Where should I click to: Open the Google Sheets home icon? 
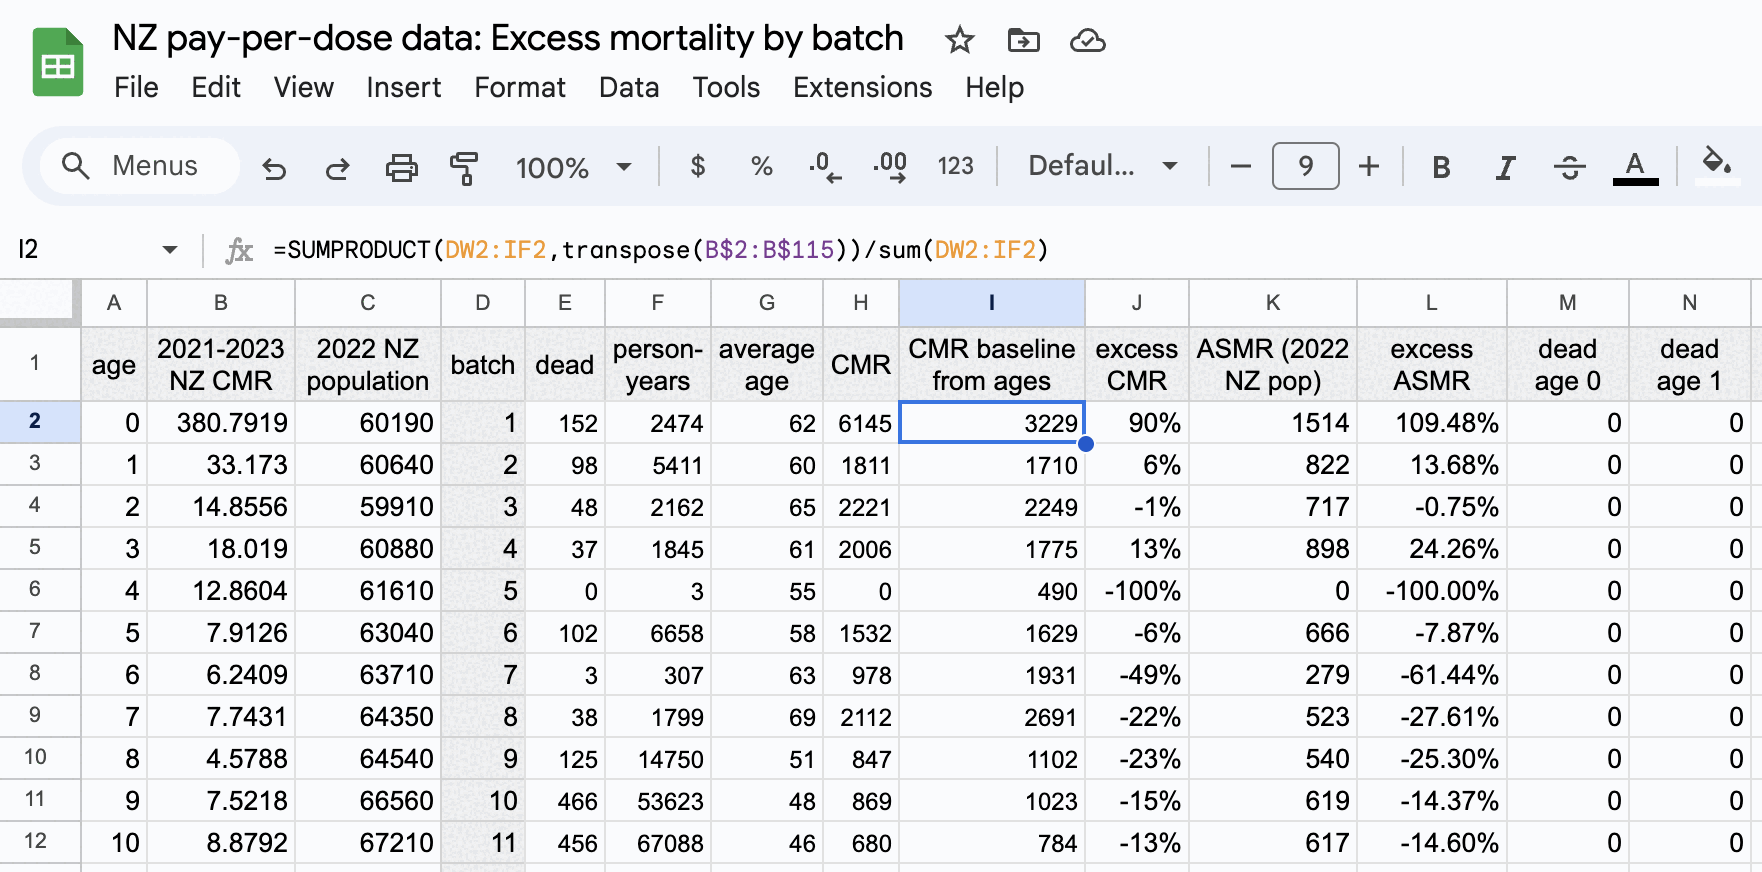point(58,63)
